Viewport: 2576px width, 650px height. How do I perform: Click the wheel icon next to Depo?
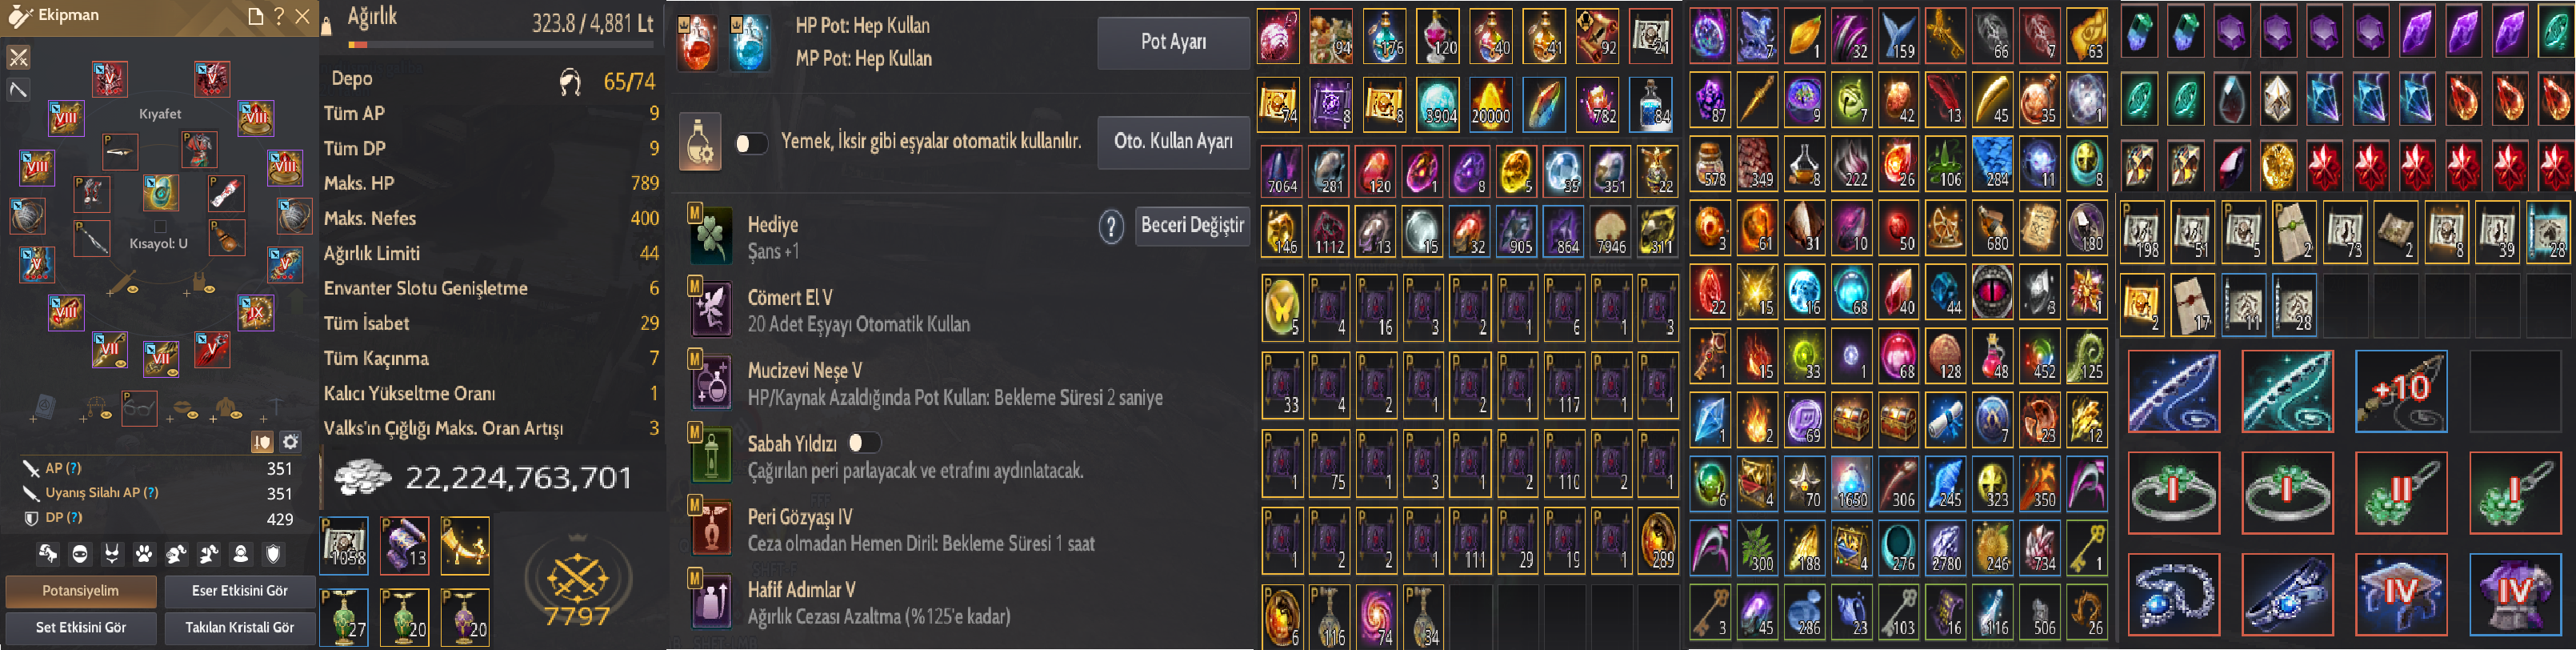(x=570, y=82)
